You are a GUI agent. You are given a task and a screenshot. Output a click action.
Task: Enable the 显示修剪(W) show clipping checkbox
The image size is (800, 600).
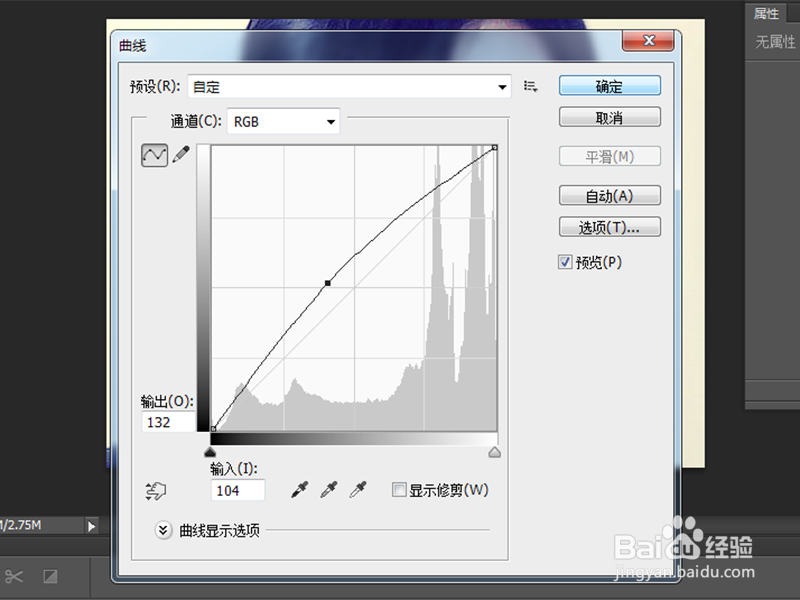pyautogui.click(x=398, y=490)
